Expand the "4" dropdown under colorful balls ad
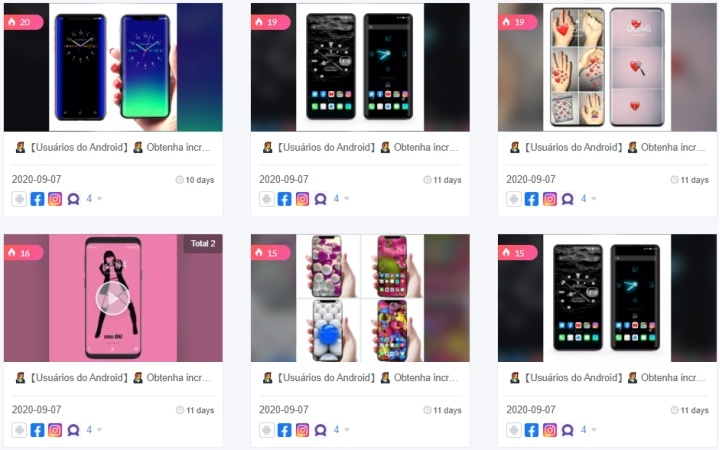 [x=341, y=430]
